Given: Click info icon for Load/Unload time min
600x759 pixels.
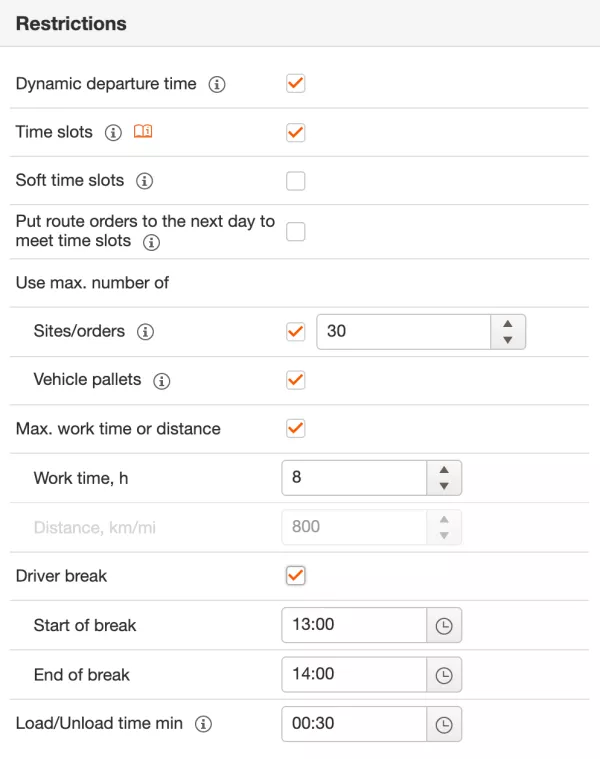Looking at the screenshot, I should (203, 724).
